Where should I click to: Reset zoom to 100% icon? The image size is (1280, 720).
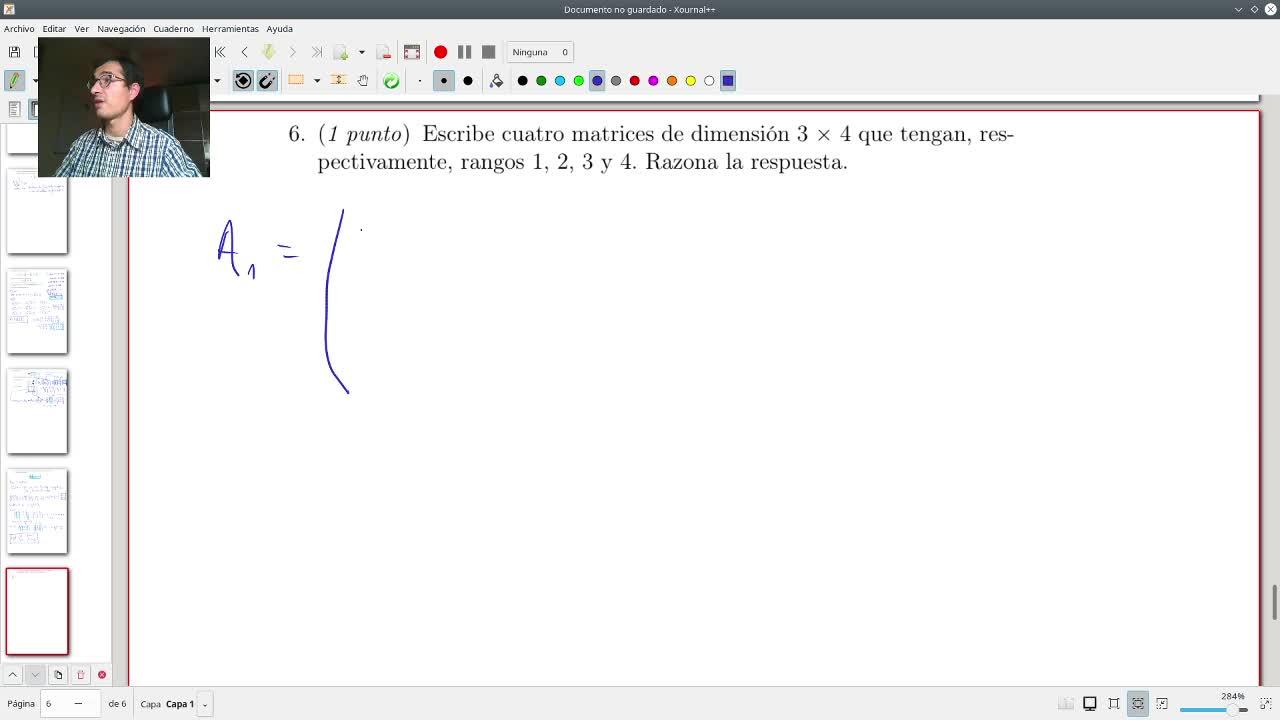click(x=1162, y=704)
